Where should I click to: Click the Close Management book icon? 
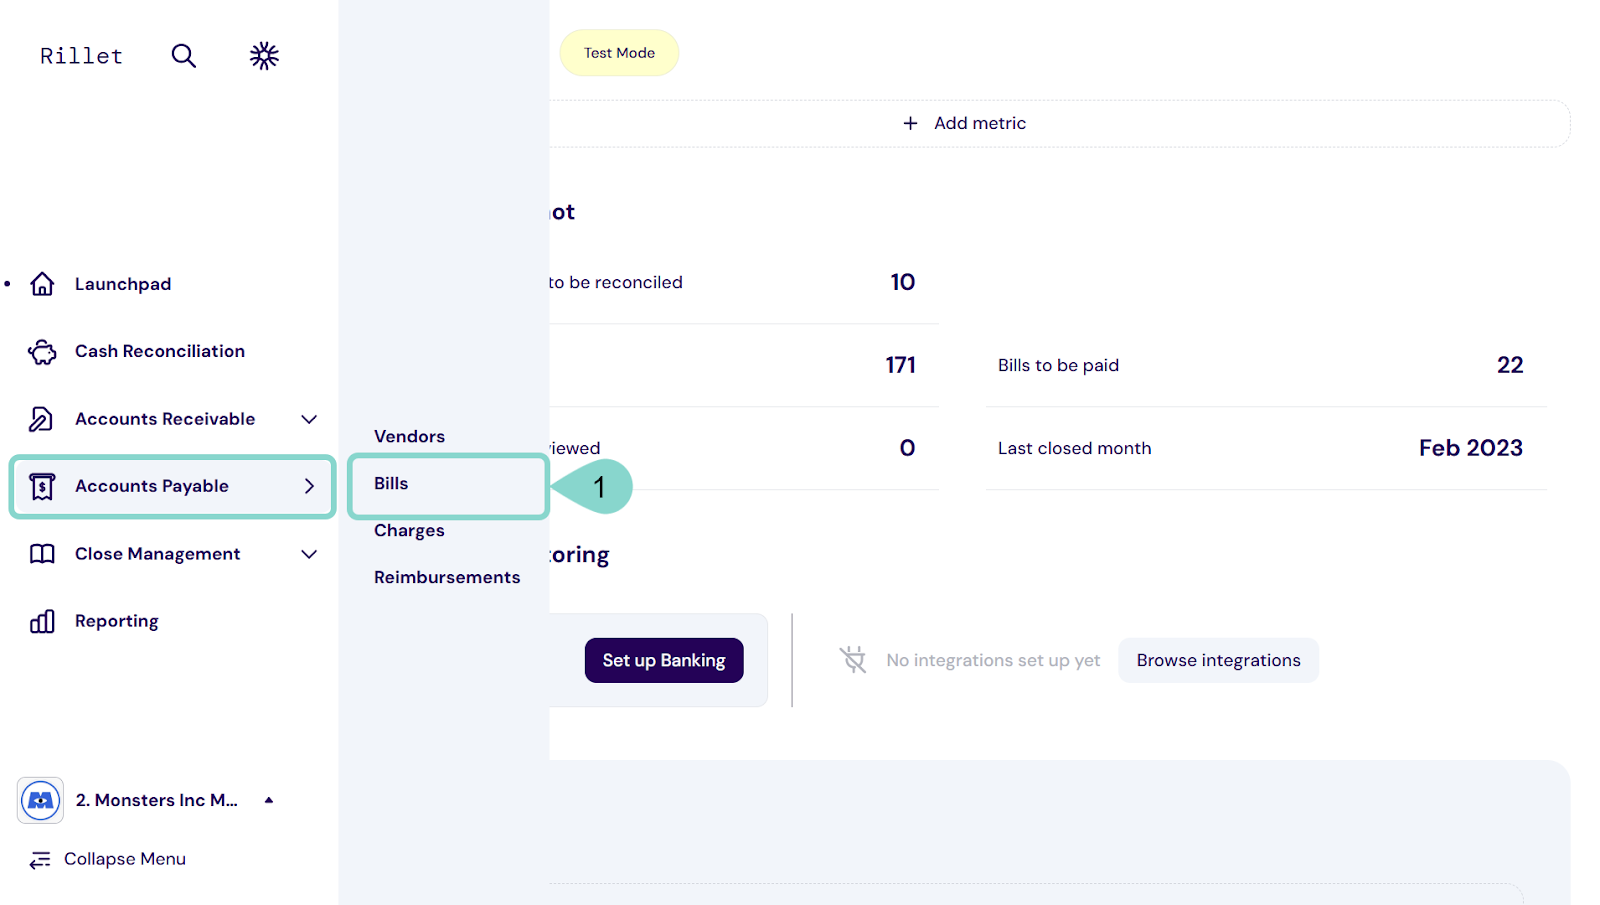(42, 554)
